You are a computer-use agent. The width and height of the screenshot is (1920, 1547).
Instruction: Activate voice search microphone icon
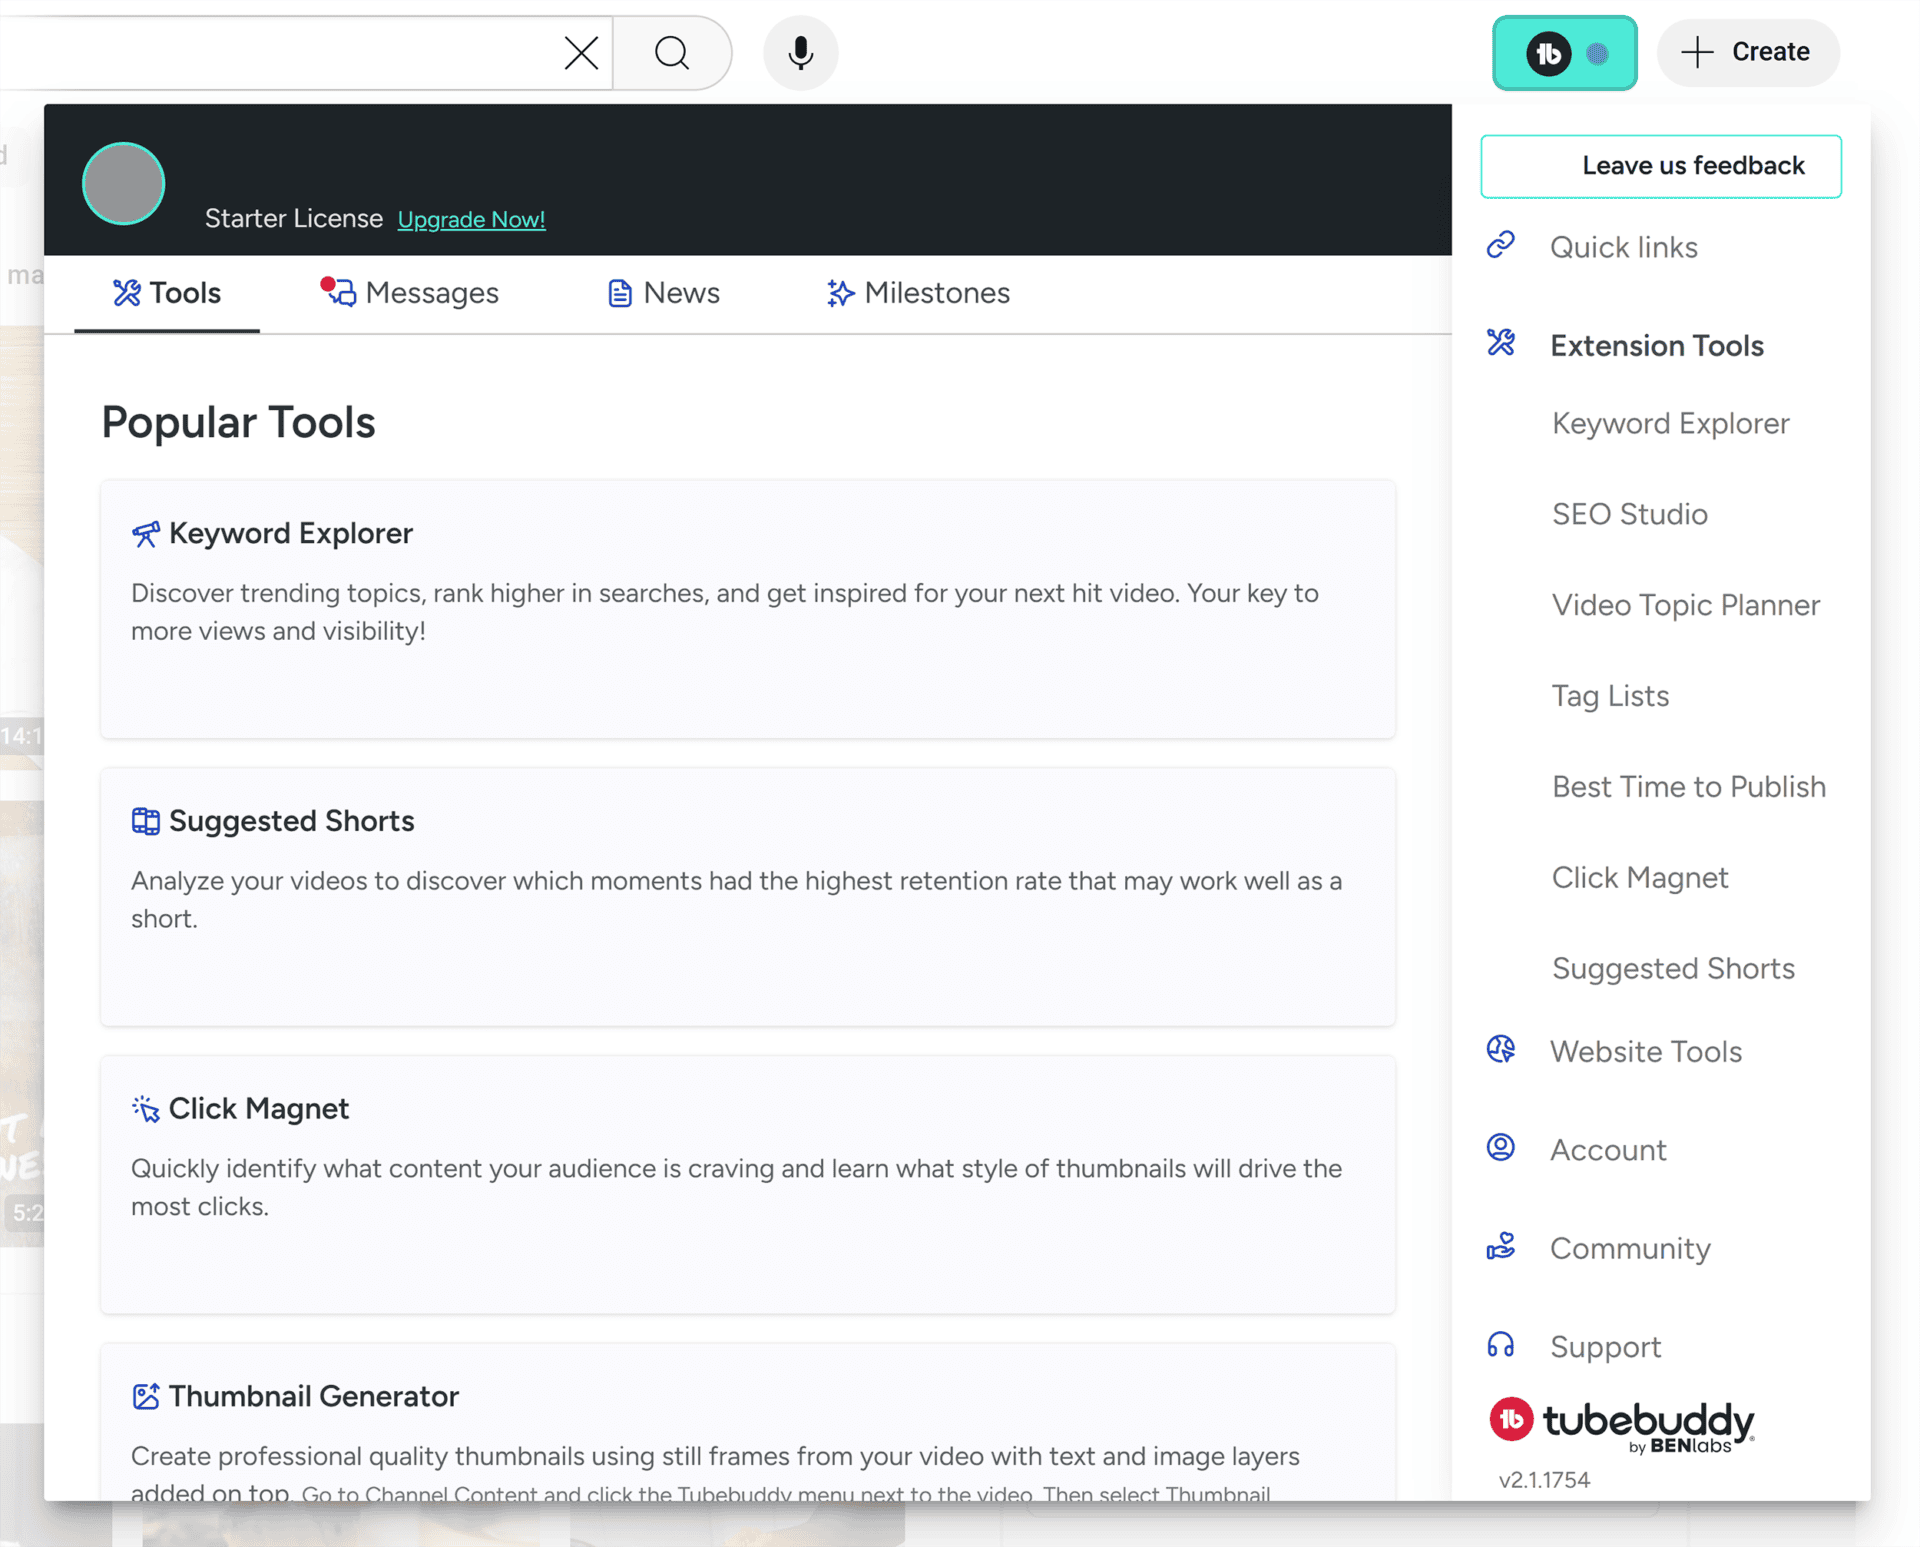pos(800,53)
